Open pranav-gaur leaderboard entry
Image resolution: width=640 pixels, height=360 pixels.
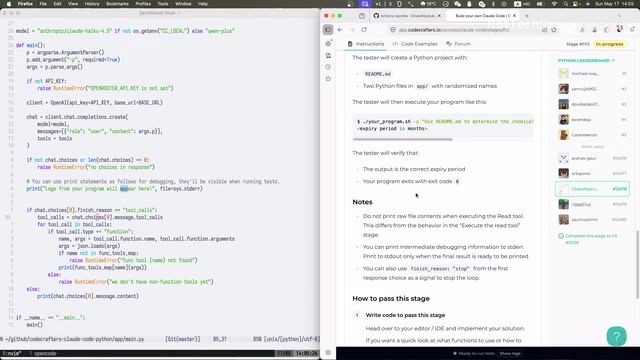click(x=592, y=158)
